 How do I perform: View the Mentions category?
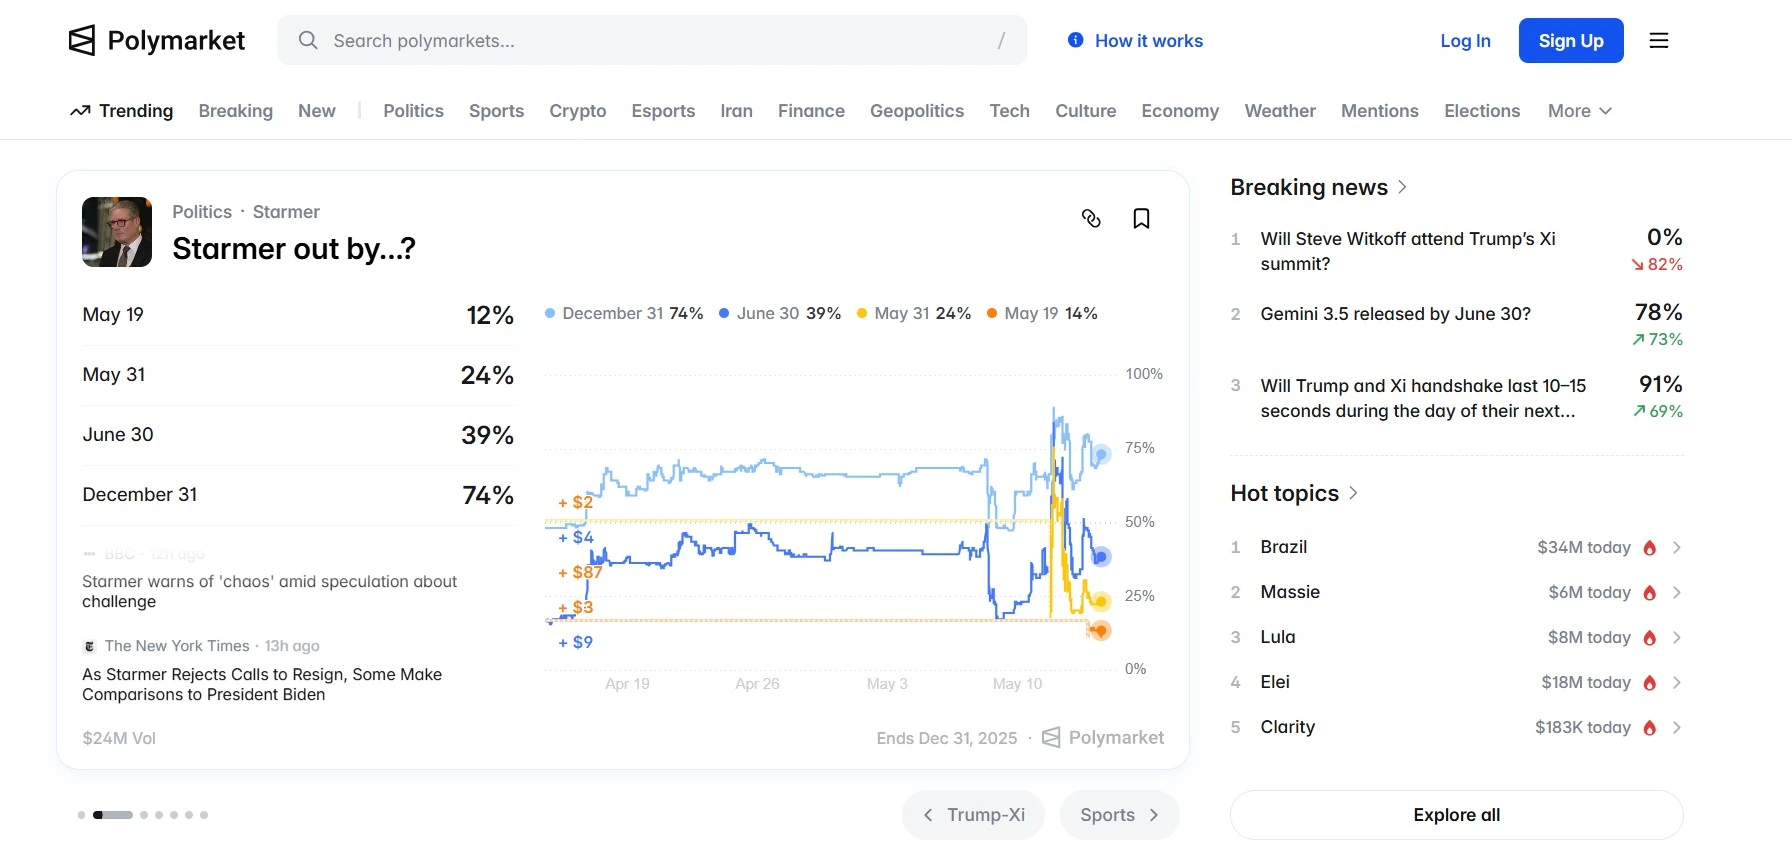pyautogui.click(x=1379, y=111)
